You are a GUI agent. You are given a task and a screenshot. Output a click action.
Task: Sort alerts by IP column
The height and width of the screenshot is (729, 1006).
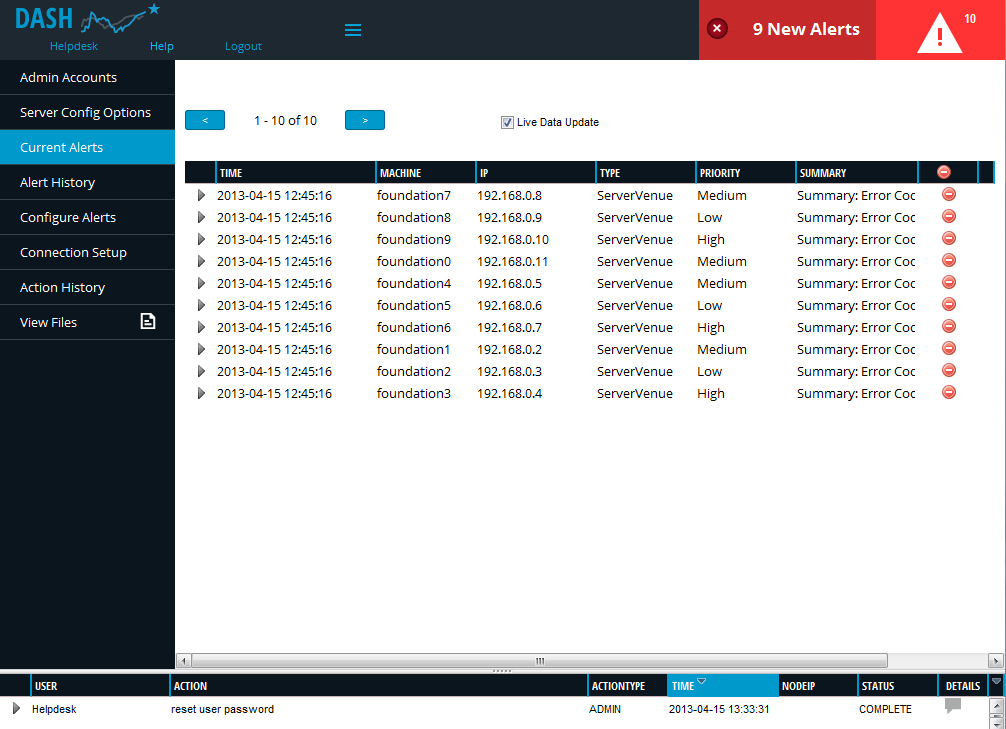pyautogui.click(x=536, y=173)
